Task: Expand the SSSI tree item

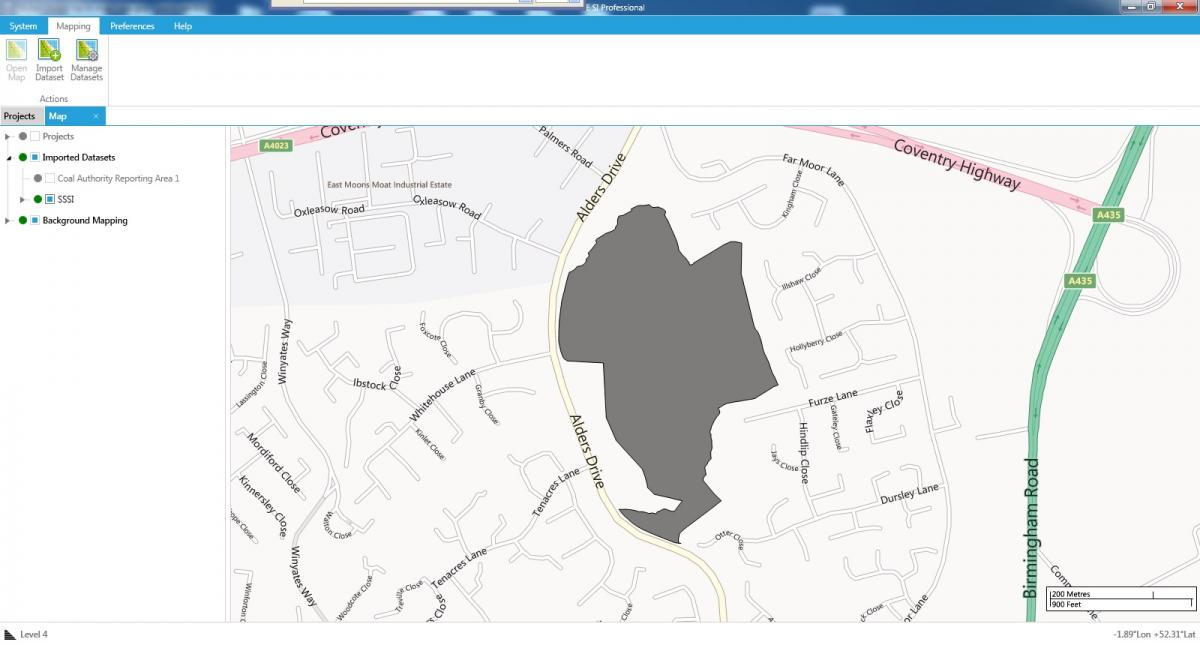Action: click(x=21, y=199)
